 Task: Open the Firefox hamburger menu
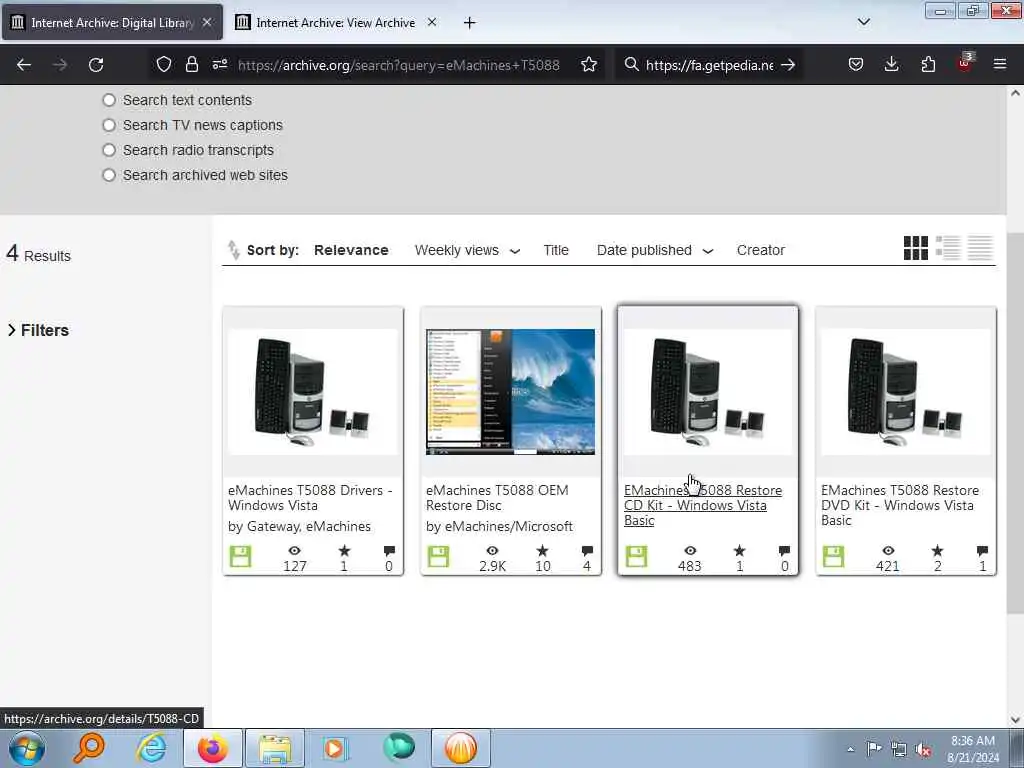tap(1000, 64)
